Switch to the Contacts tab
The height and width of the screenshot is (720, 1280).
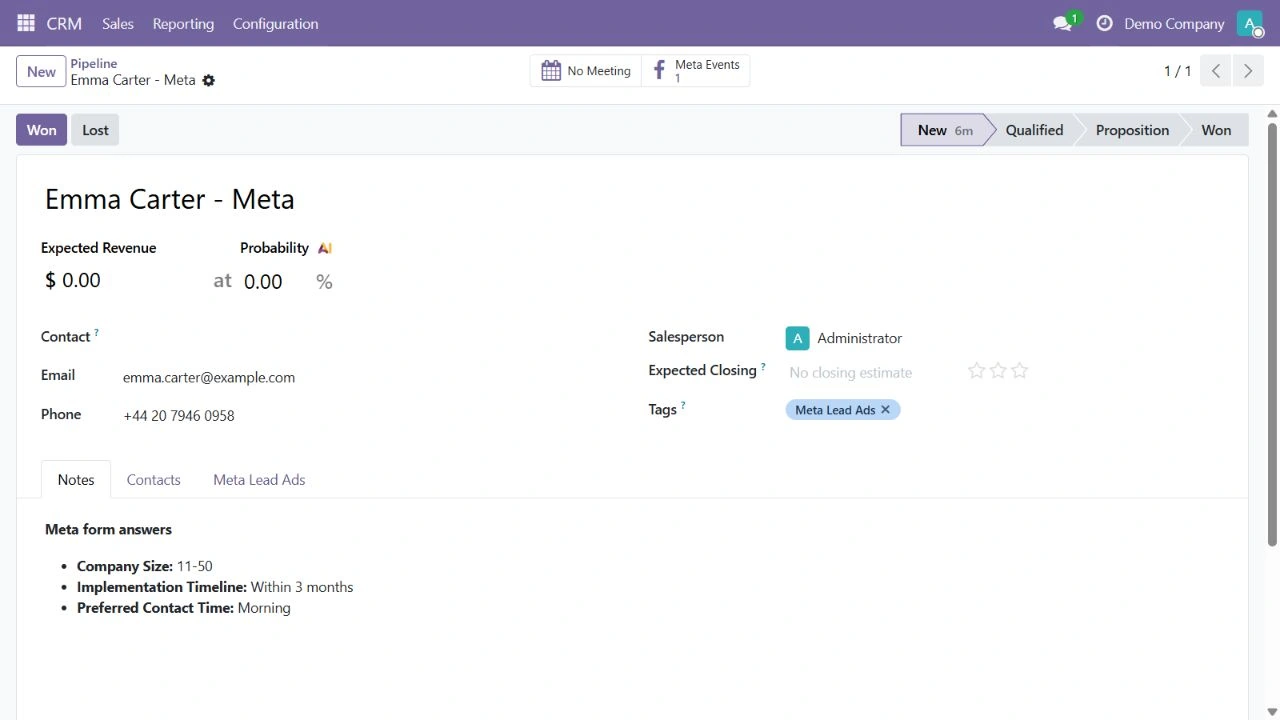click(154, 480)
